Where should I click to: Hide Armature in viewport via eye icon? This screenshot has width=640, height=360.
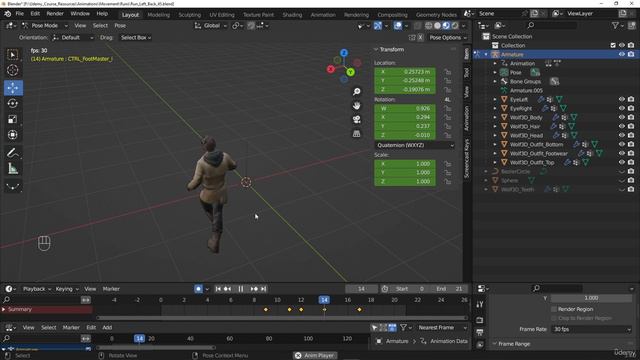coord(622,54)
